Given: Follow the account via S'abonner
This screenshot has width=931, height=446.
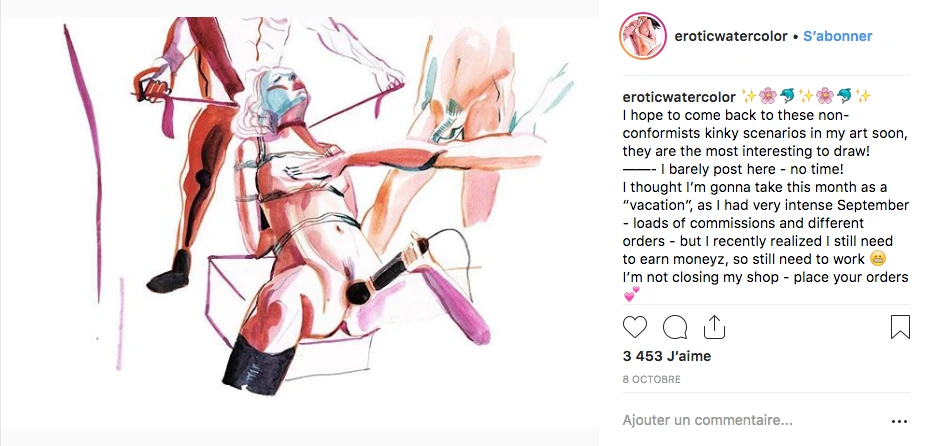Looking at the screenshot, I should point(837,36).
